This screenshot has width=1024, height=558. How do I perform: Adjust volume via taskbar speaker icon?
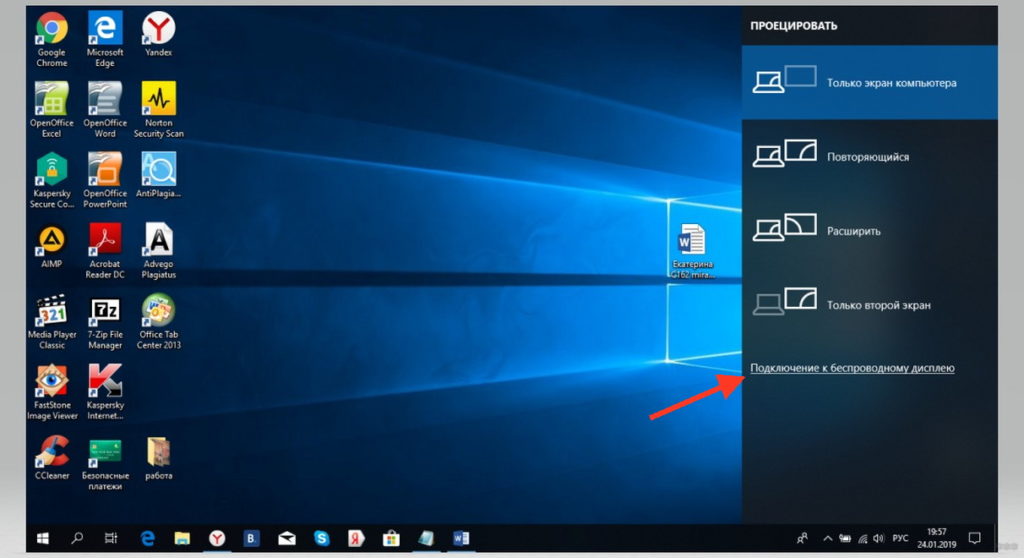coord(877,538)
